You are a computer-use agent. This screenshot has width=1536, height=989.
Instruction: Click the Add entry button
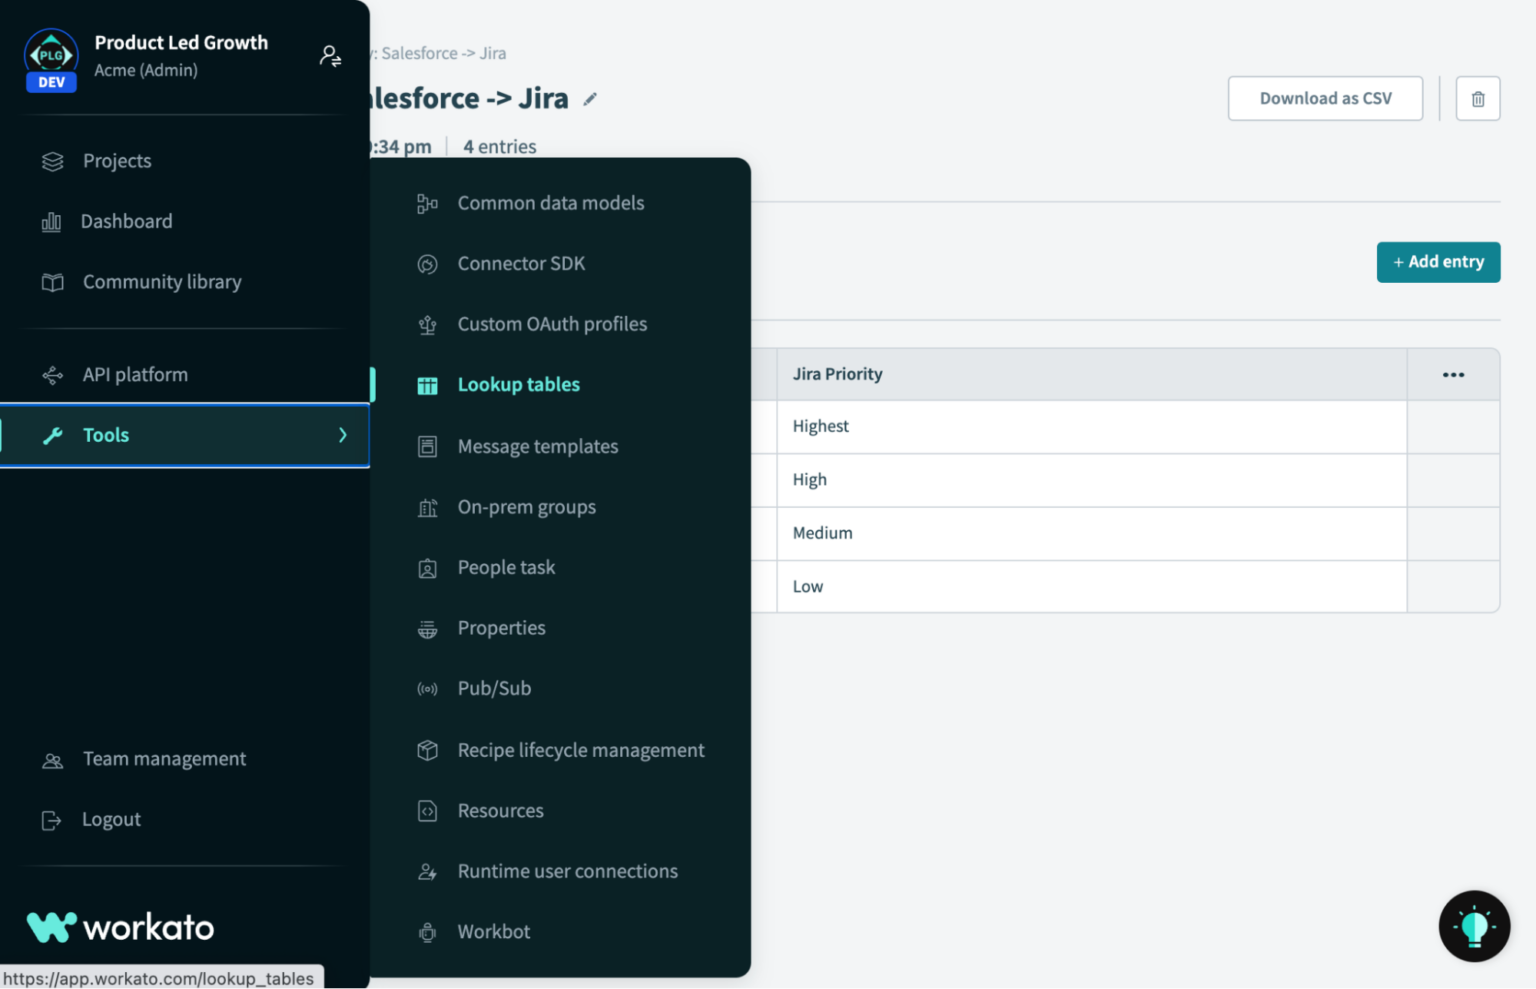(1438, 262)
